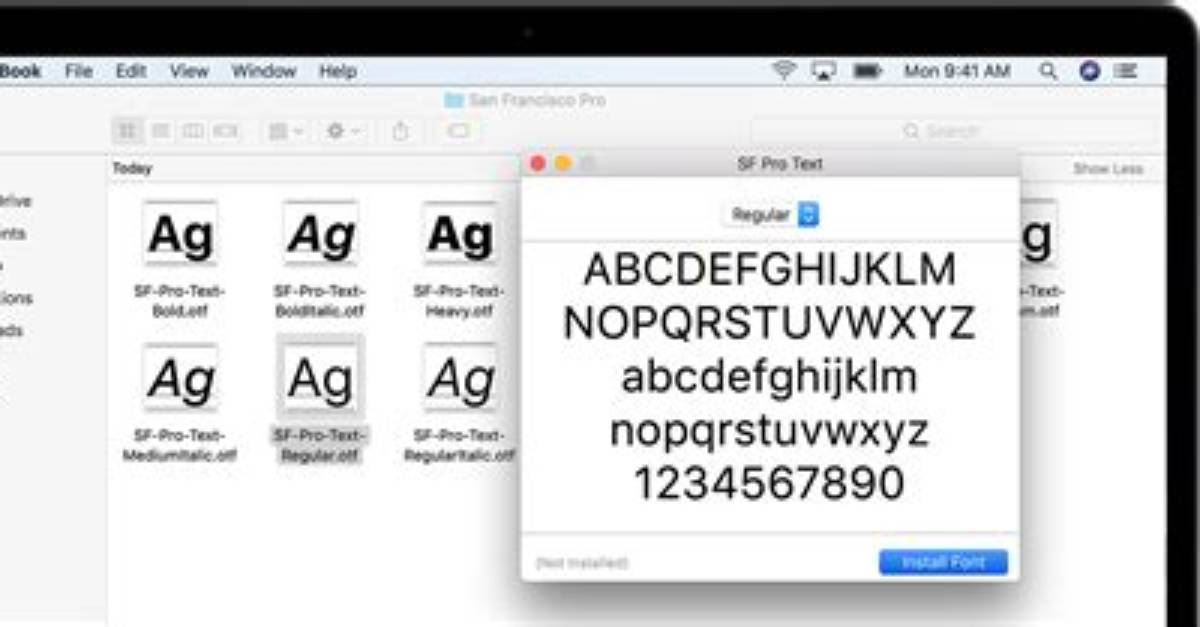Select SF-Pro-Text-MediumItalic.otf font file
The image size is (1200, 627).
coord(180,402)
